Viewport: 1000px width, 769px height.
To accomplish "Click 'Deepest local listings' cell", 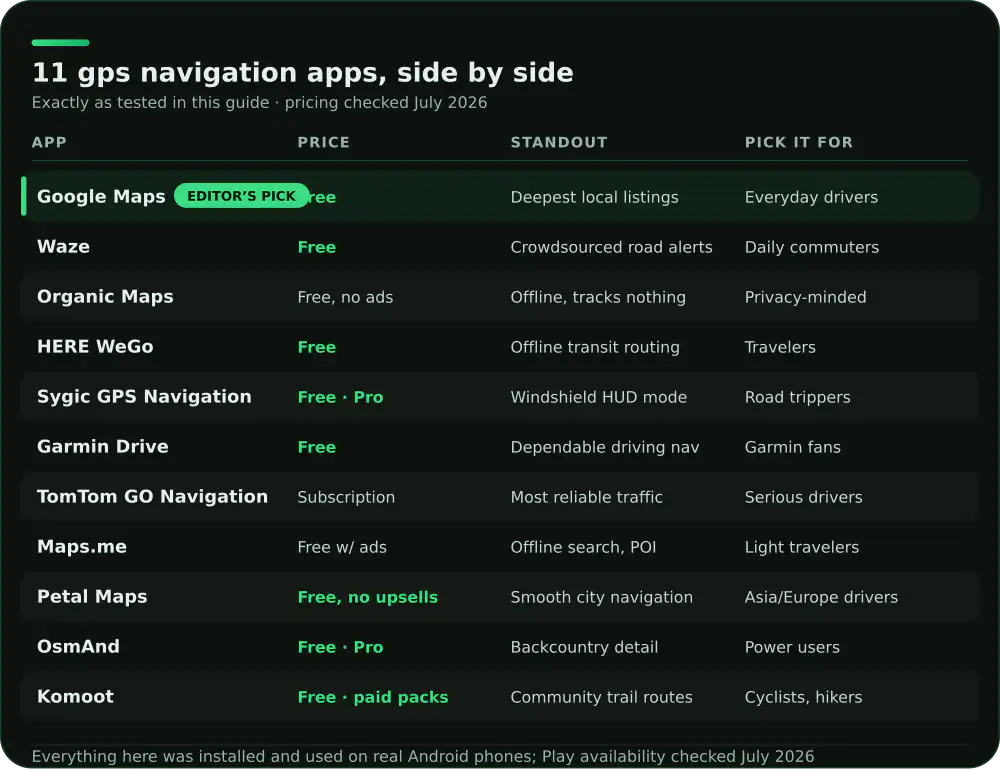I will coord(594,197).
